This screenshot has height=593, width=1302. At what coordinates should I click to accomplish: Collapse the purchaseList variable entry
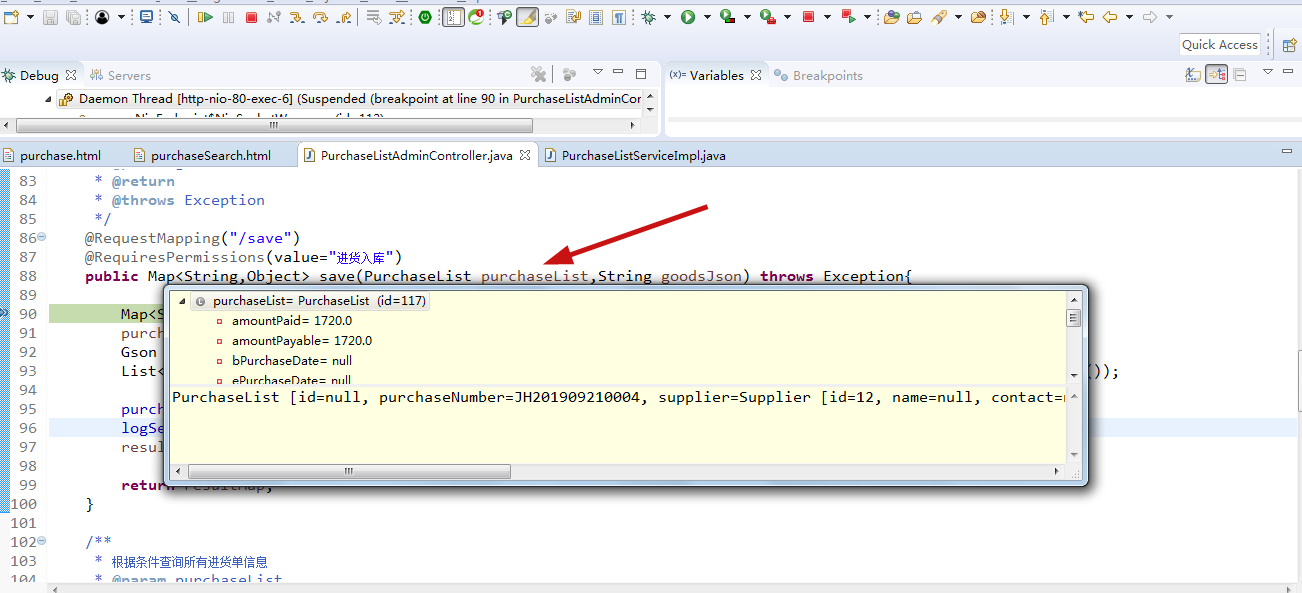181,300
